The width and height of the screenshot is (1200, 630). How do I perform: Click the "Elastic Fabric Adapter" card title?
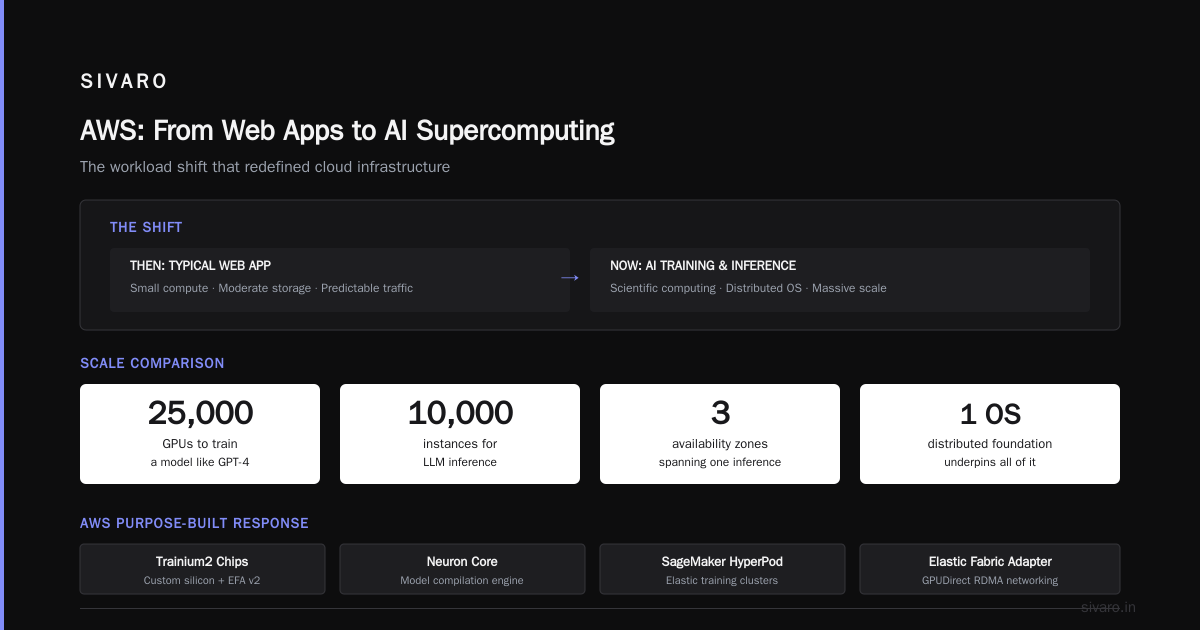[x=990, y=562]
